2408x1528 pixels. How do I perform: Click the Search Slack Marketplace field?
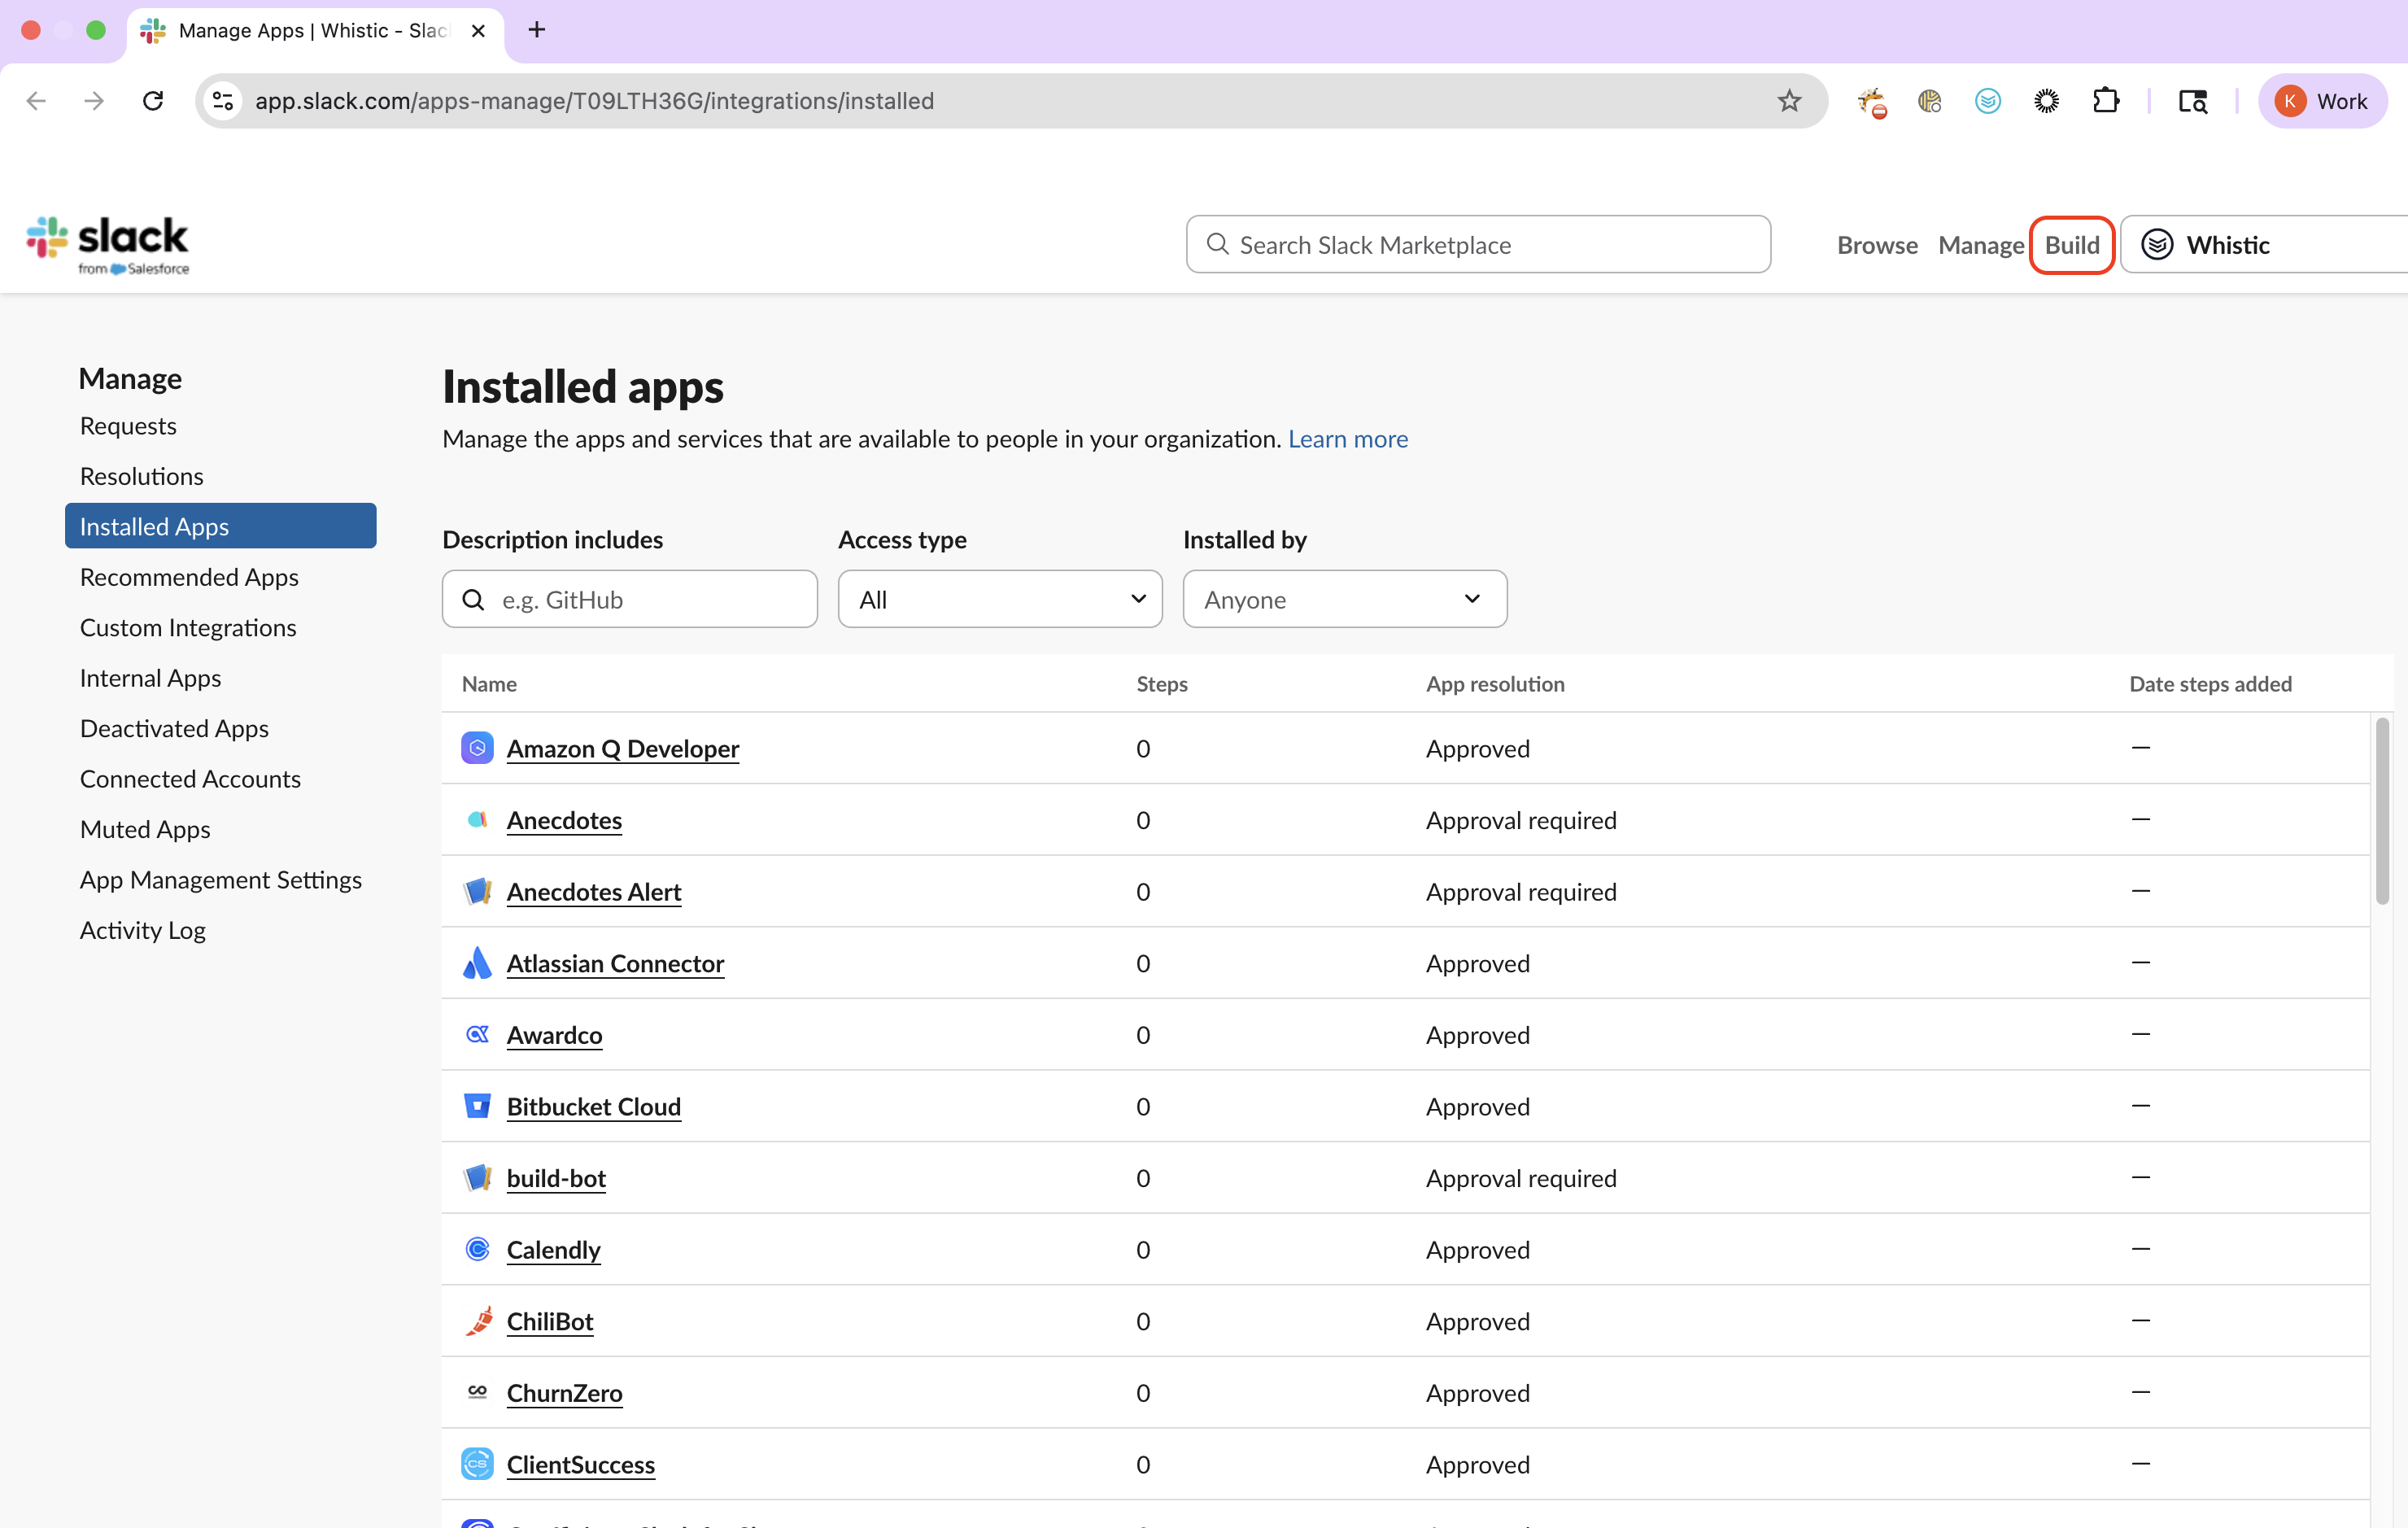tap(1478, 245)
